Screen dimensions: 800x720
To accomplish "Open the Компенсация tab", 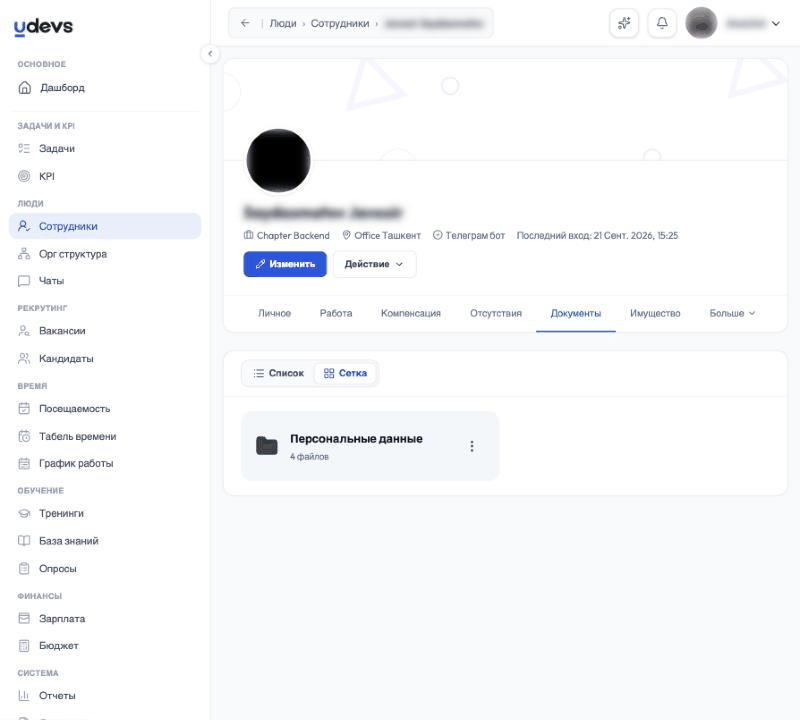I will (x=411, y=313).
